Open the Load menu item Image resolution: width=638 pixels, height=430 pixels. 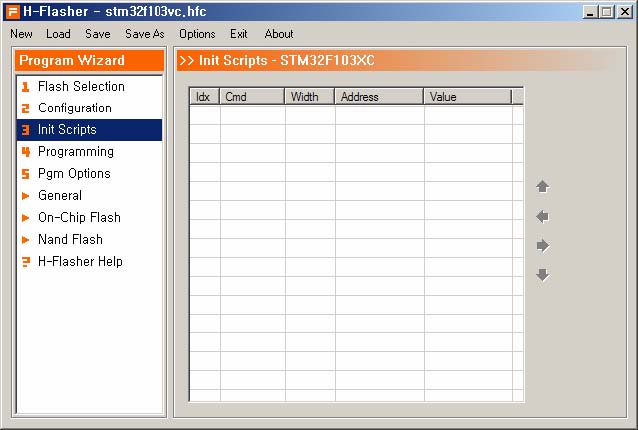(58, 34)
